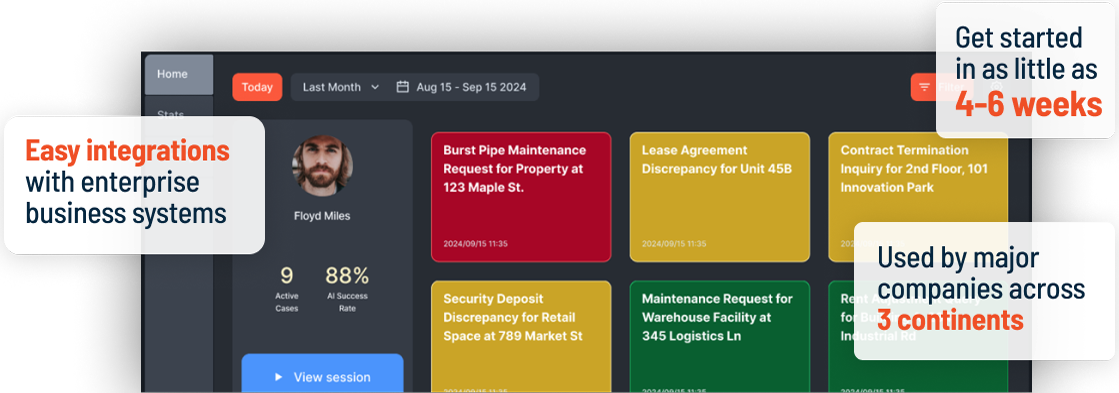The width and height of the screenshot is (1119, 393).
Task: Click the Last Month chevron arrow
Action: pos(375,87)
